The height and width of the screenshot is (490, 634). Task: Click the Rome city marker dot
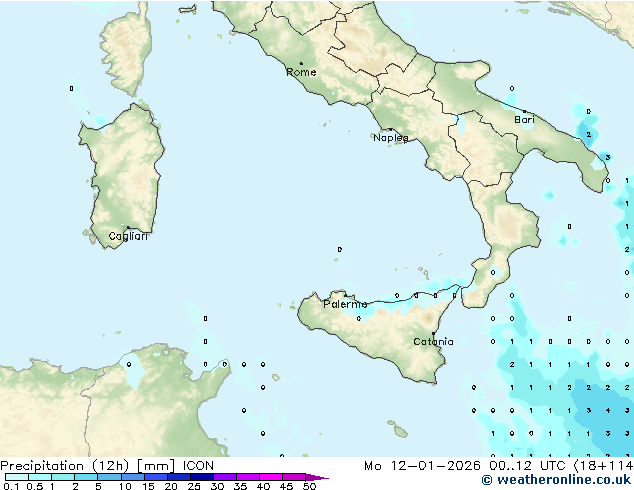pyautogui.click(x=301, y=63)
